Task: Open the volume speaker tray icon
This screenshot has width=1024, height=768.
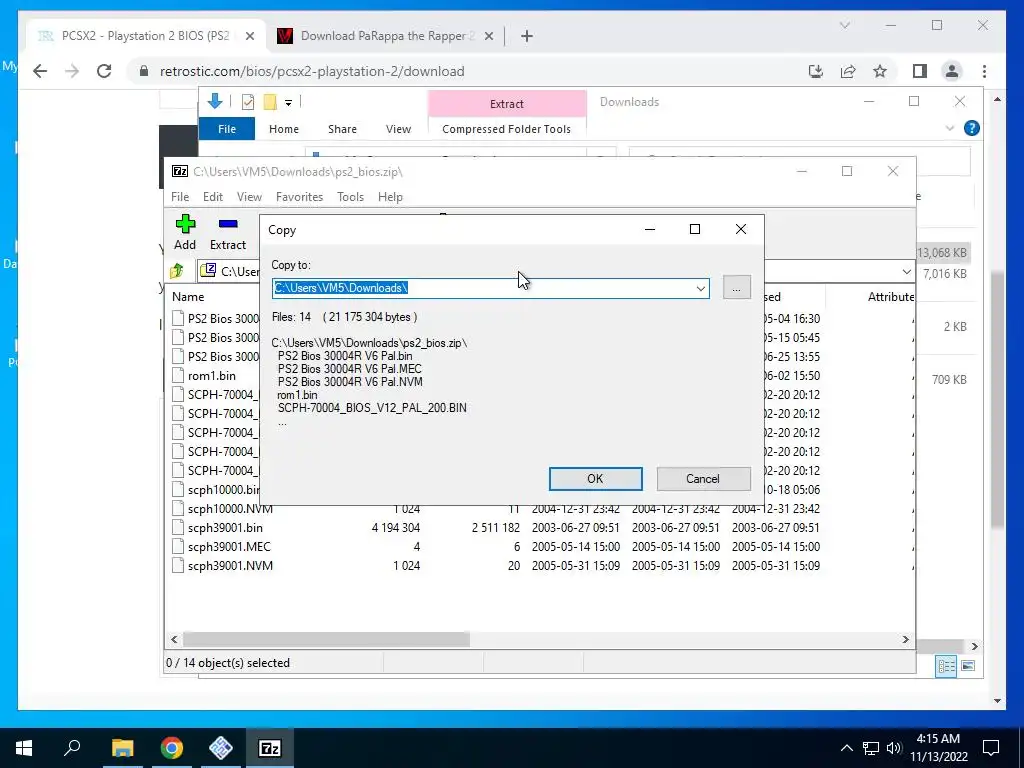Action: [x=894, y=748]
